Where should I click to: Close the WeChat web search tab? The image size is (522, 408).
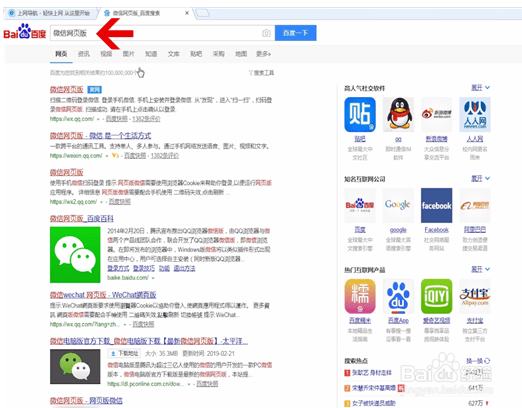pyautogui.click(x=187, y=13)
